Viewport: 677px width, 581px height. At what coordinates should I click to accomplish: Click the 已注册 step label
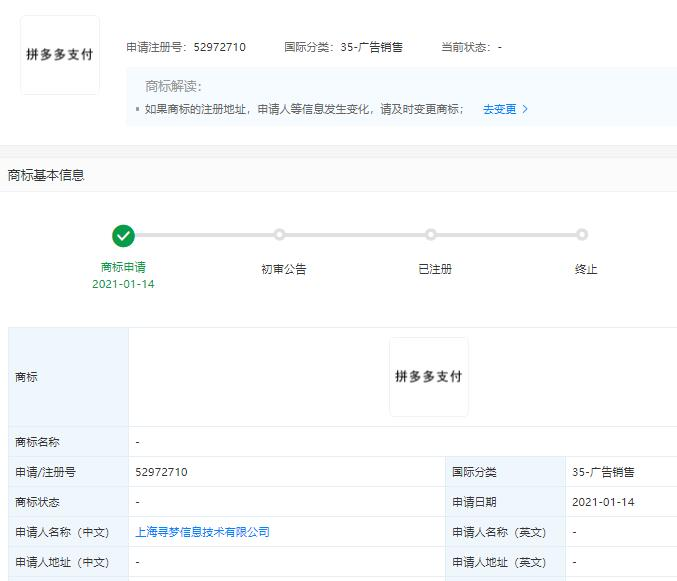tap(435, 269)
